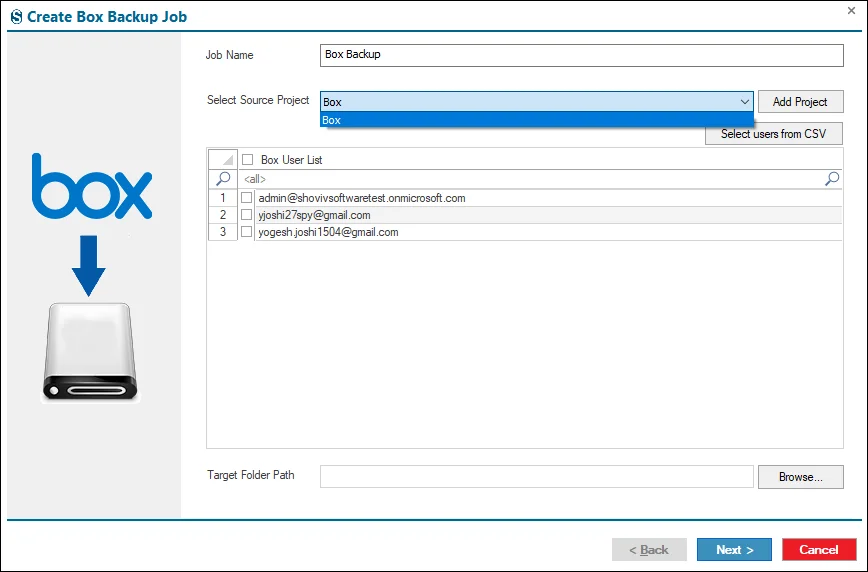
Task: Go to Next step
Action: pos(734,550)
